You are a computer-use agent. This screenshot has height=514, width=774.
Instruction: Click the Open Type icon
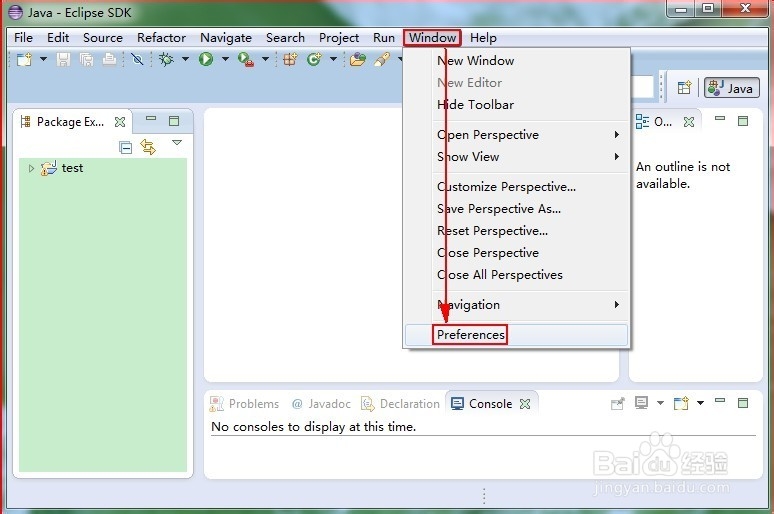358,60
